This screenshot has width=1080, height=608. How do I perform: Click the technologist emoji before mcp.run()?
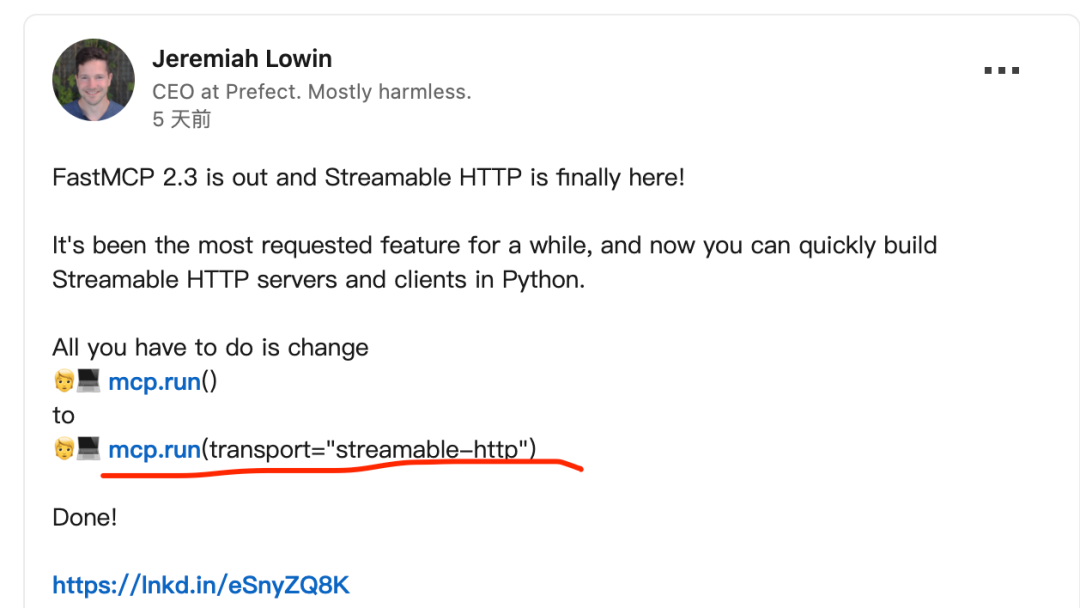77,382
